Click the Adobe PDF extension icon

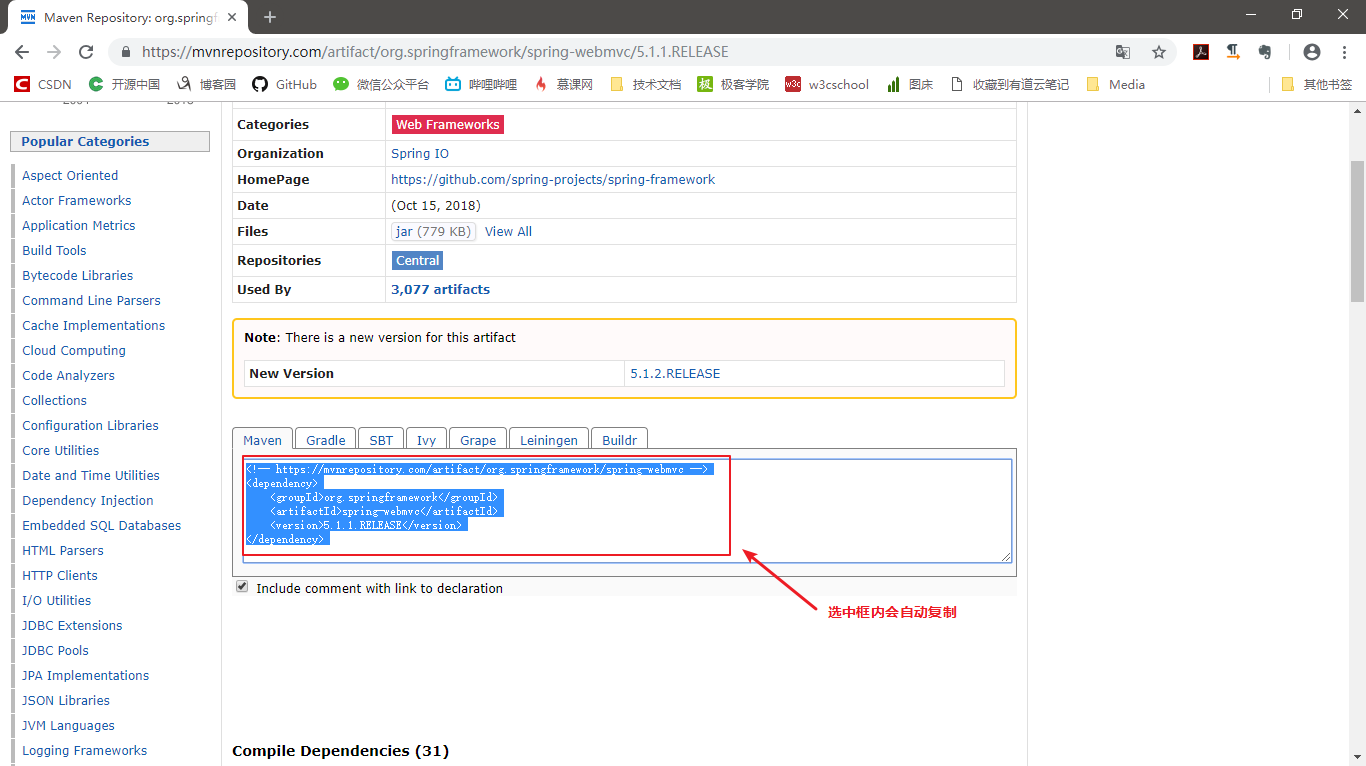pyautogui.click(x=1201, y=52)
